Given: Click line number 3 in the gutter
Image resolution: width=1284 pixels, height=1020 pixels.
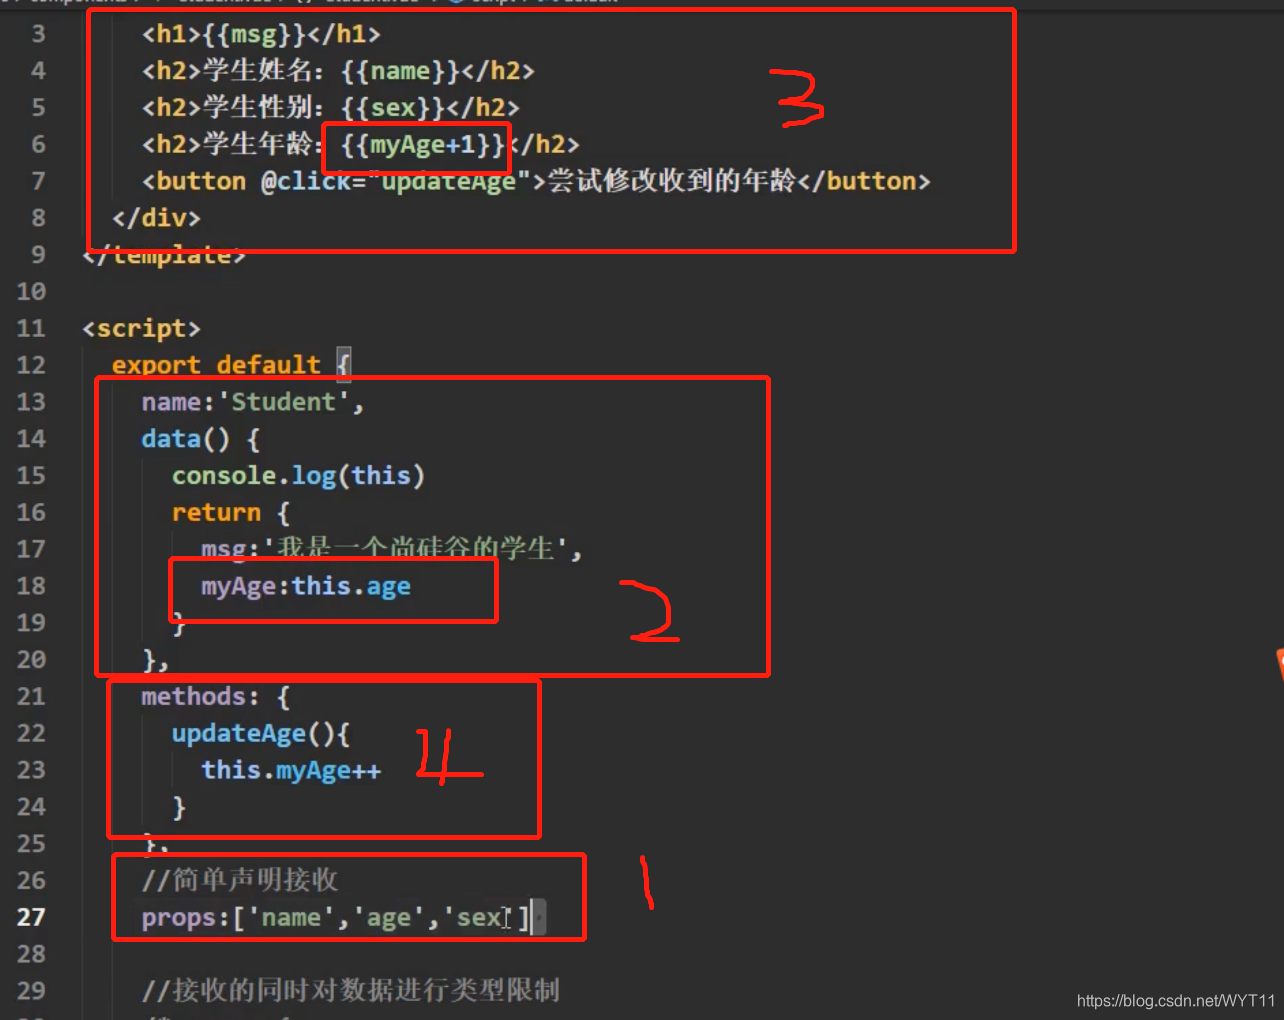Looking at the screenshot, I should [38, 34].
